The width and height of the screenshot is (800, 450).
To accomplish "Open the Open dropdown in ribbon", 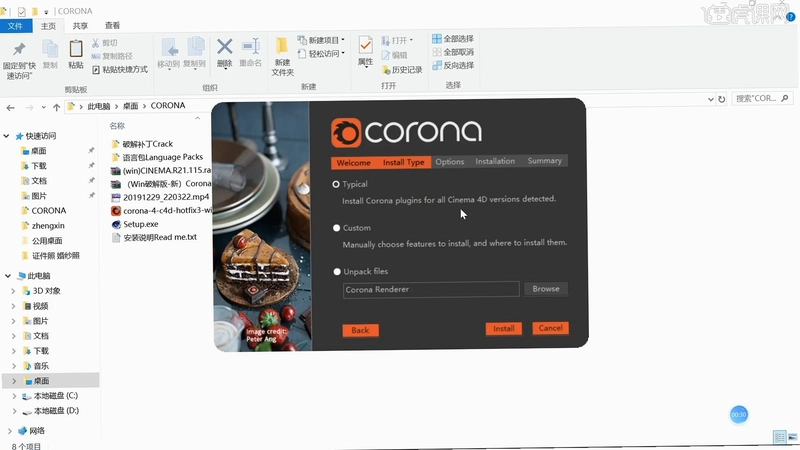I will (x=398, y=40).
